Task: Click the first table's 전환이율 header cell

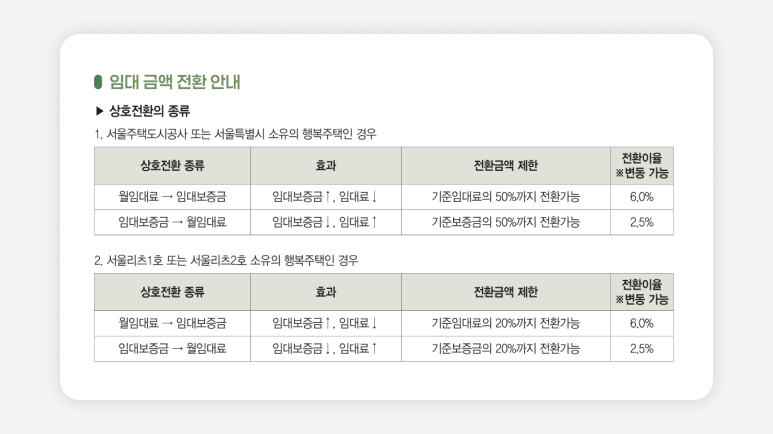Action: coord(642,166)
